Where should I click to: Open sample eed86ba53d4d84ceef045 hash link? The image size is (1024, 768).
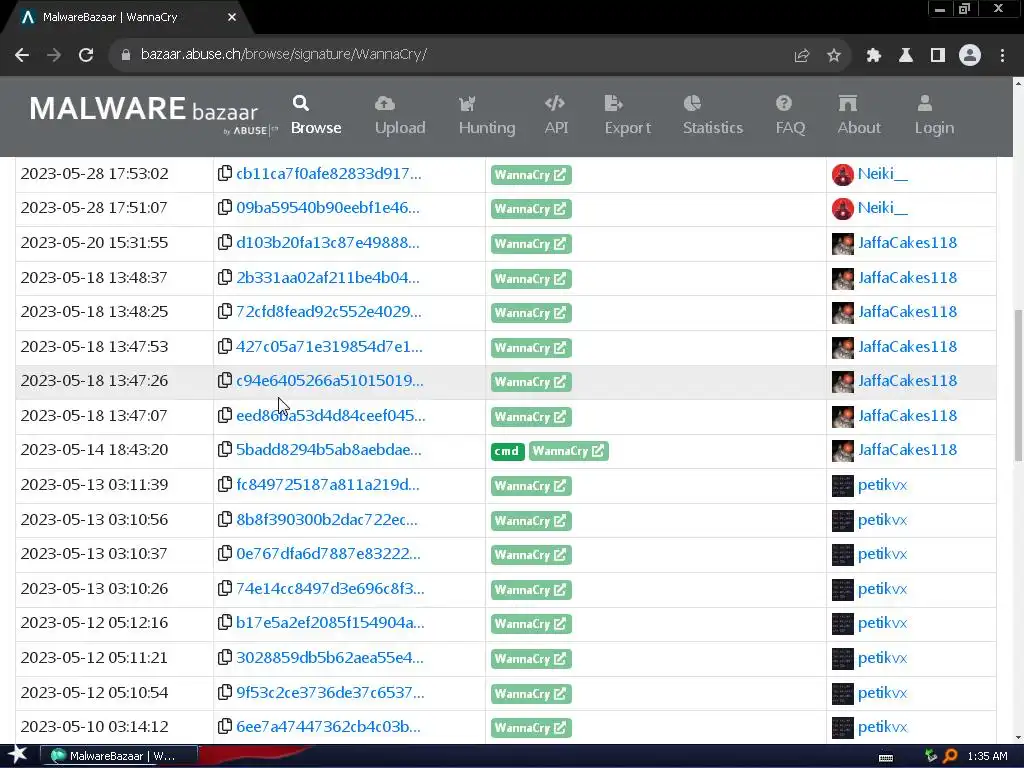click(x=330, y=415)
